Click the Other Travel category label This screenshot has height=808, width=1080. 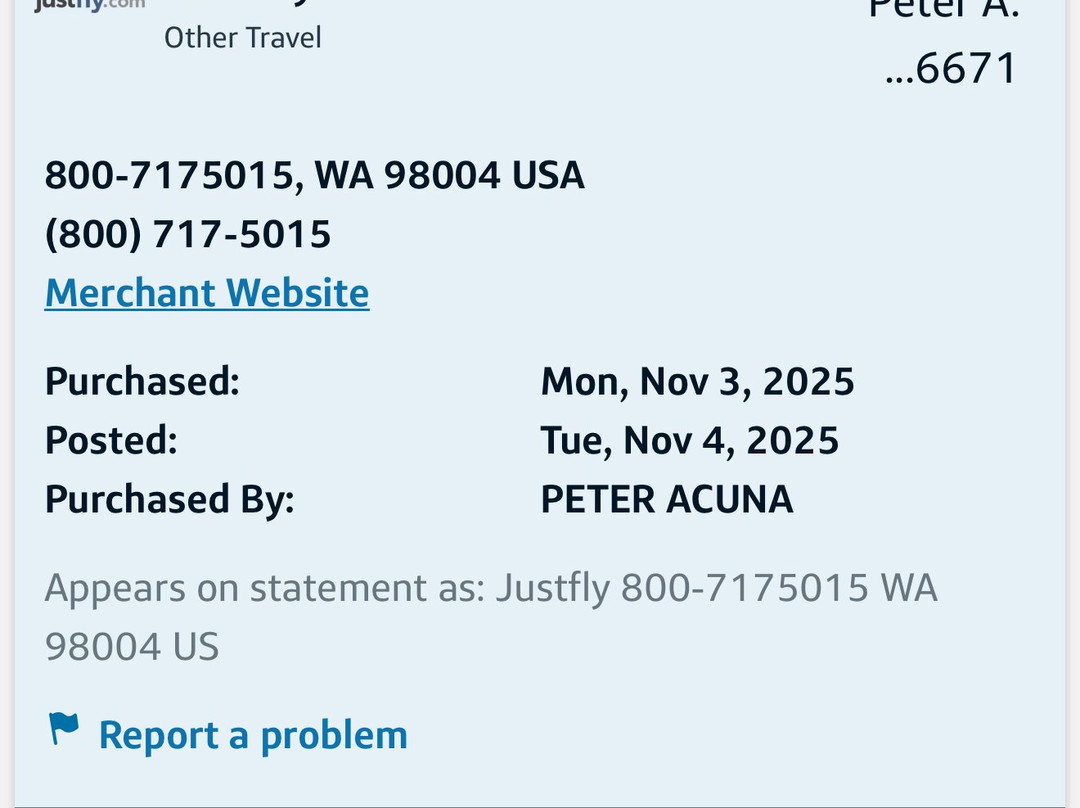tap(243, 38)
